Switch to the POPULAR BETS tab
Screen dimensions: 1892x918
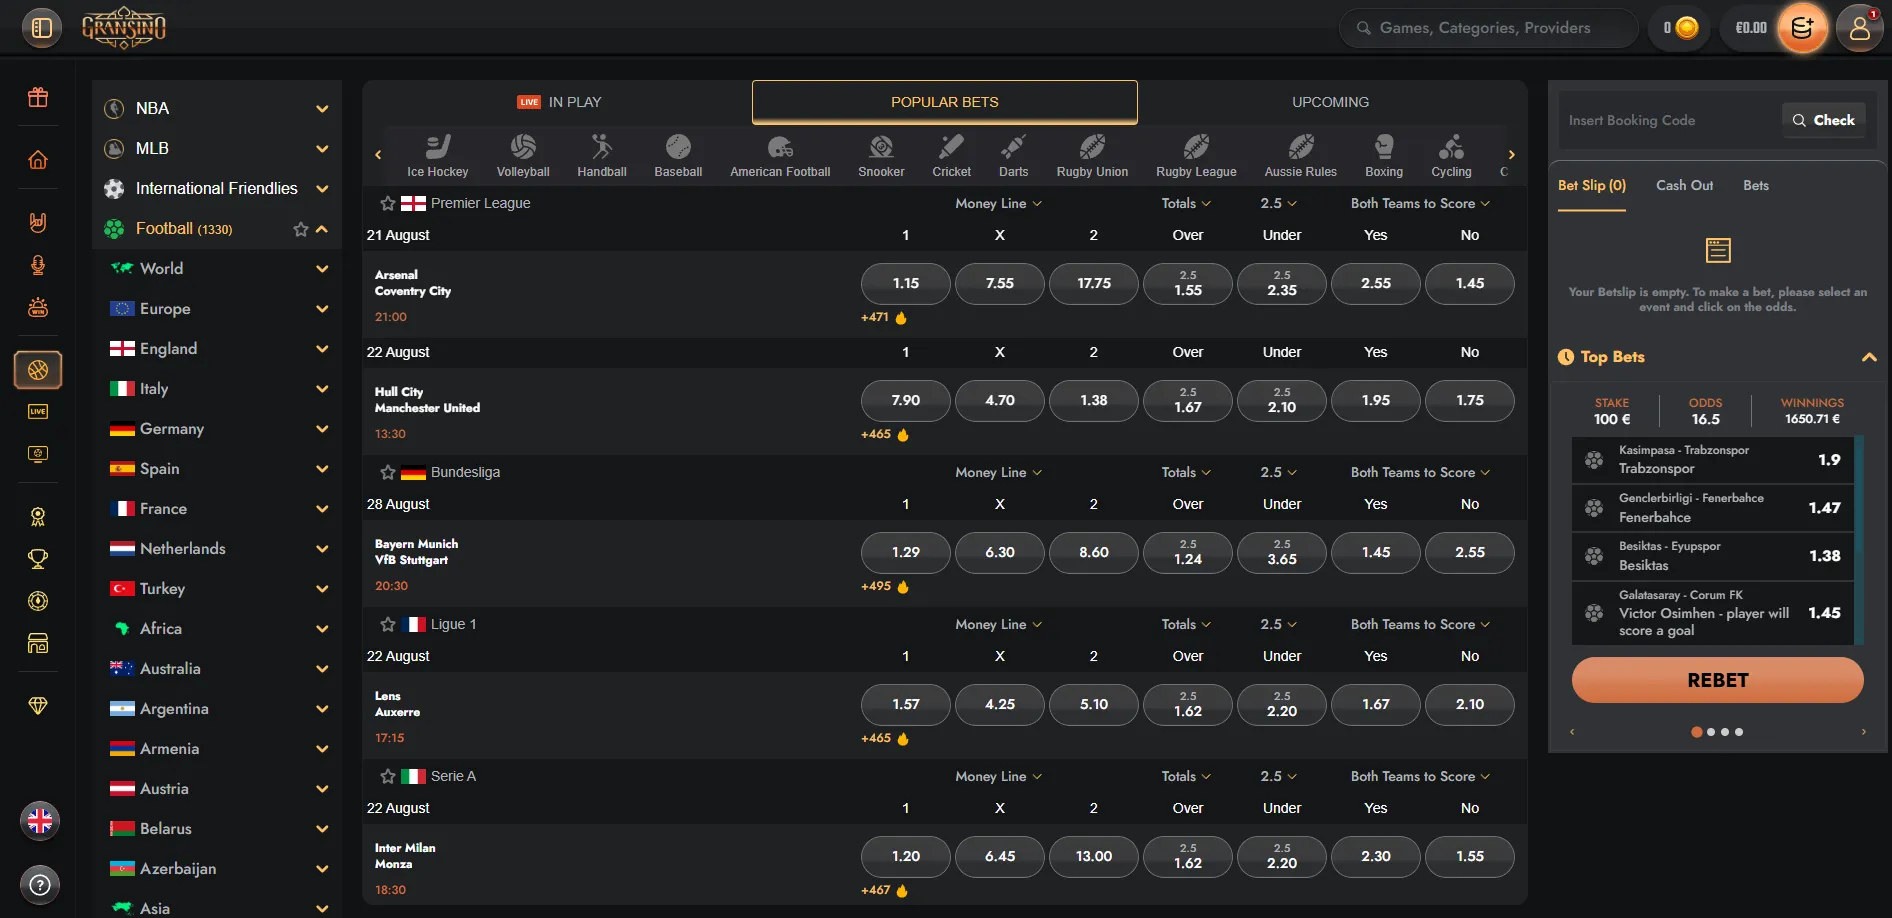click(945, 102)
